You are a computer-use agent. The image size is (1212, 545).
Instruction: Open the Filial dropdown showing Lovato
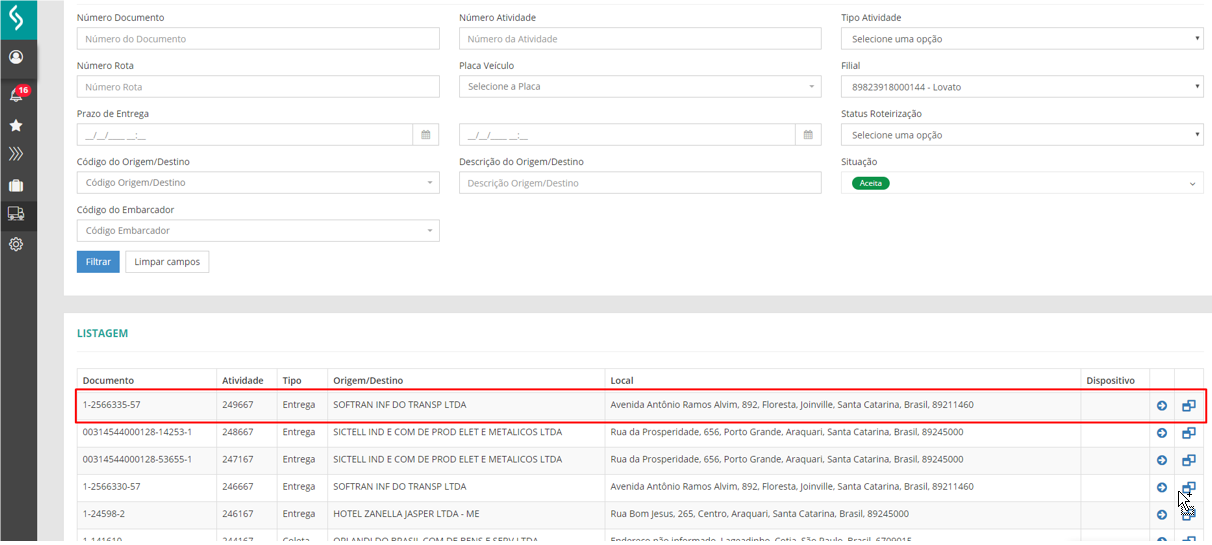pyautogui.click(x=1021, y=87)
